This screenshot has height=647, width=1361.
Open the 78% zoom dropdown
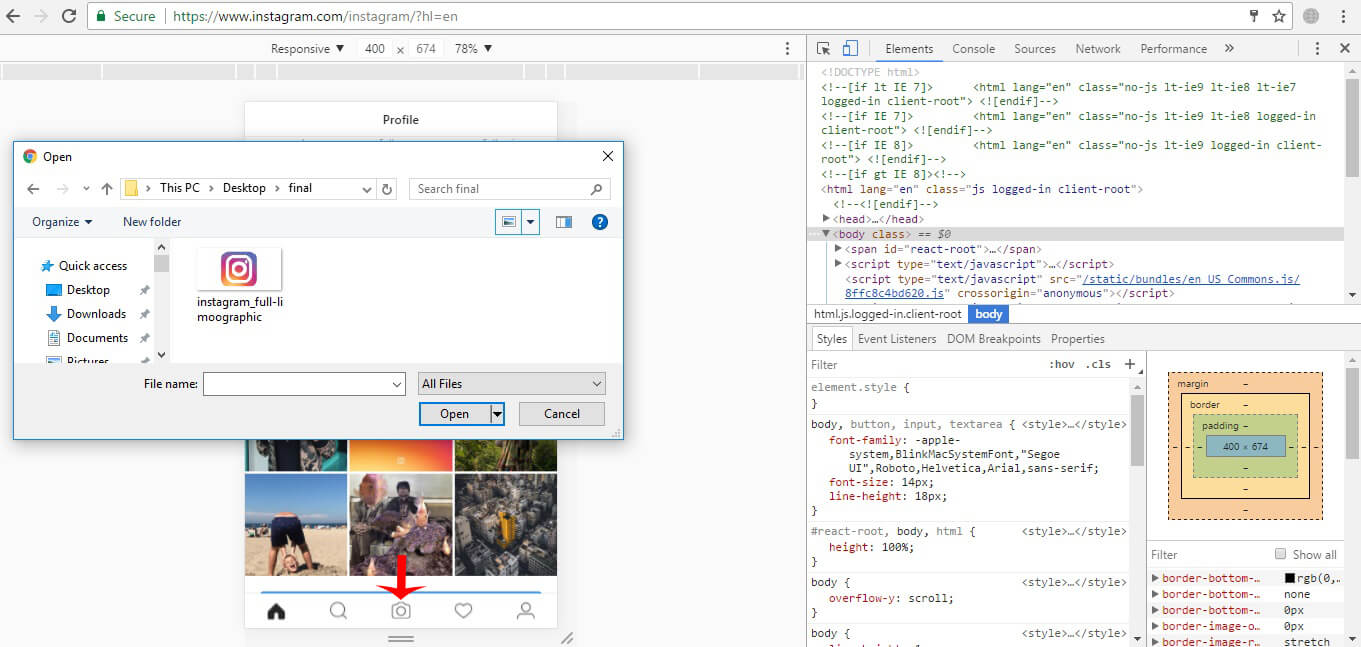tap(473, 48)
